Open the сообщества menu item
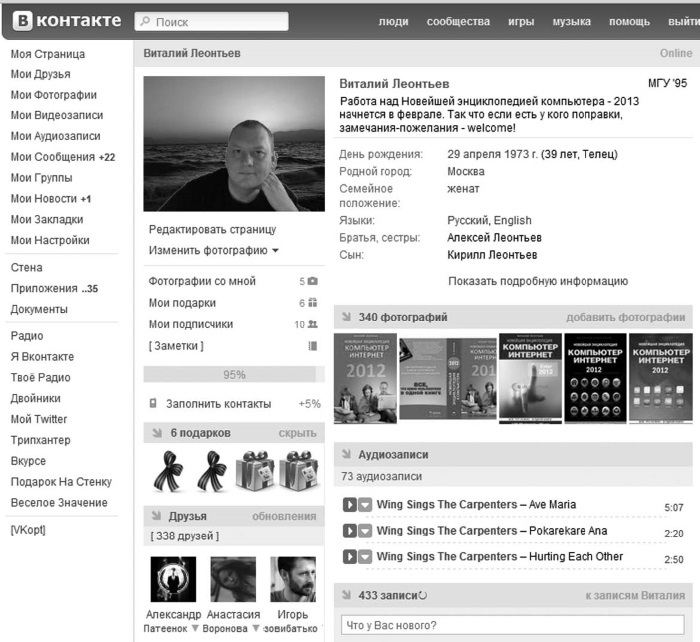Screen dimensions: 700x642 coord(458,21)
